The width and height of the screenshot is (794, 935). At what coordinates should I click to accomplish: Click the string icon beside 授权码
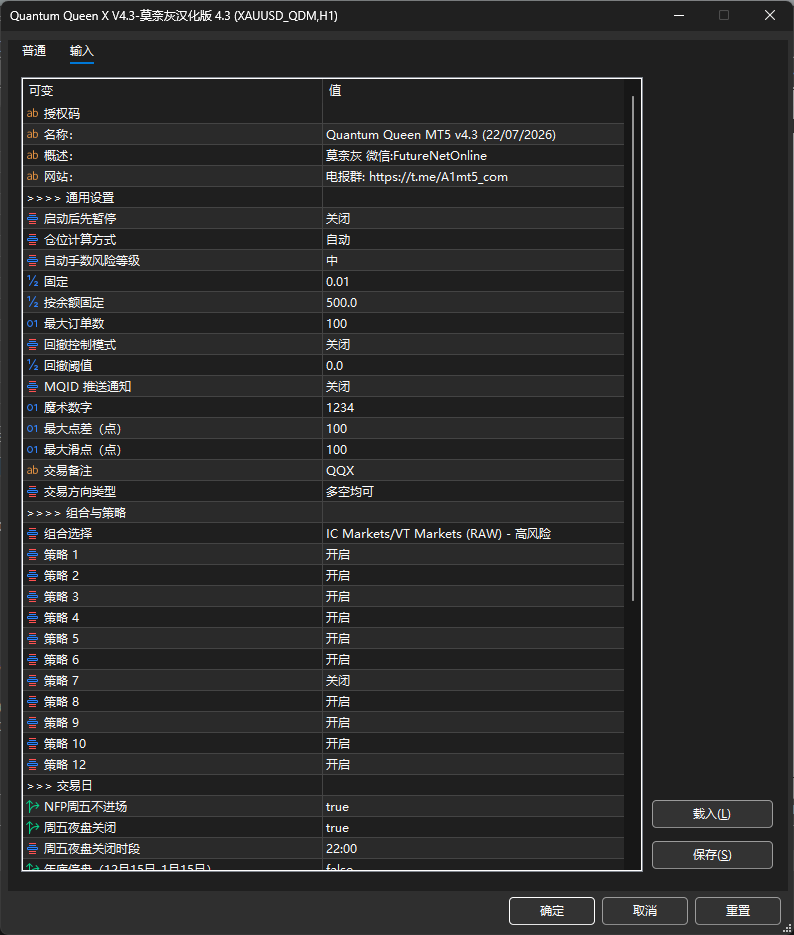tap(33, 113)
